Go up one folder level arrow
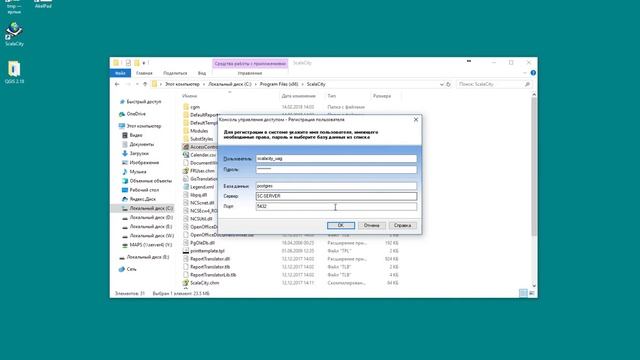Screen dimensions: 640x360 [145, 84]
